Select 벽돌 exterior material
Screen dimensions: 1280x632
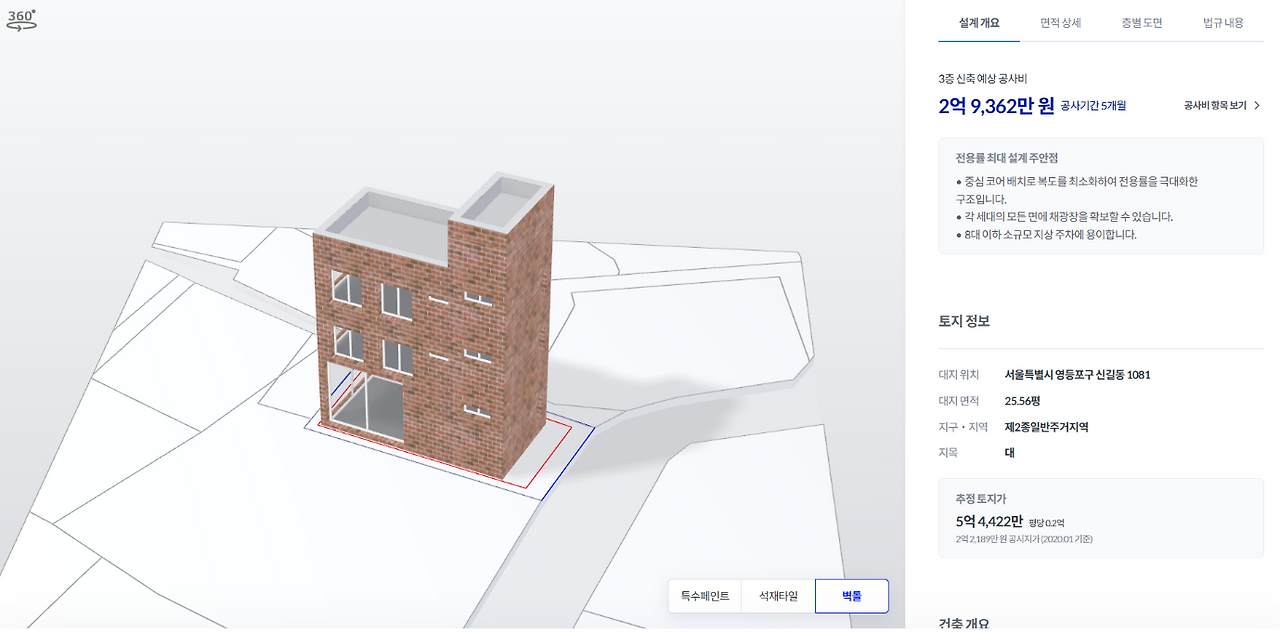click(852, 596)
